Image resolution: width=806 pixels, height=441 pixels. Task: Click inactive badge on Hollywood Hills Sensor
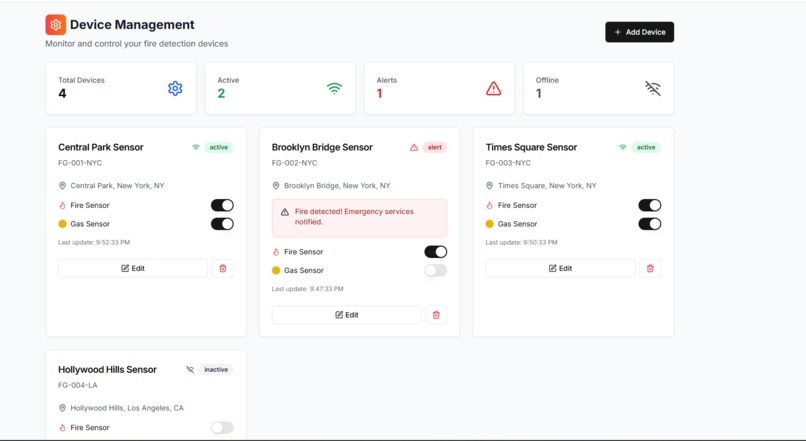coord(216,370)
